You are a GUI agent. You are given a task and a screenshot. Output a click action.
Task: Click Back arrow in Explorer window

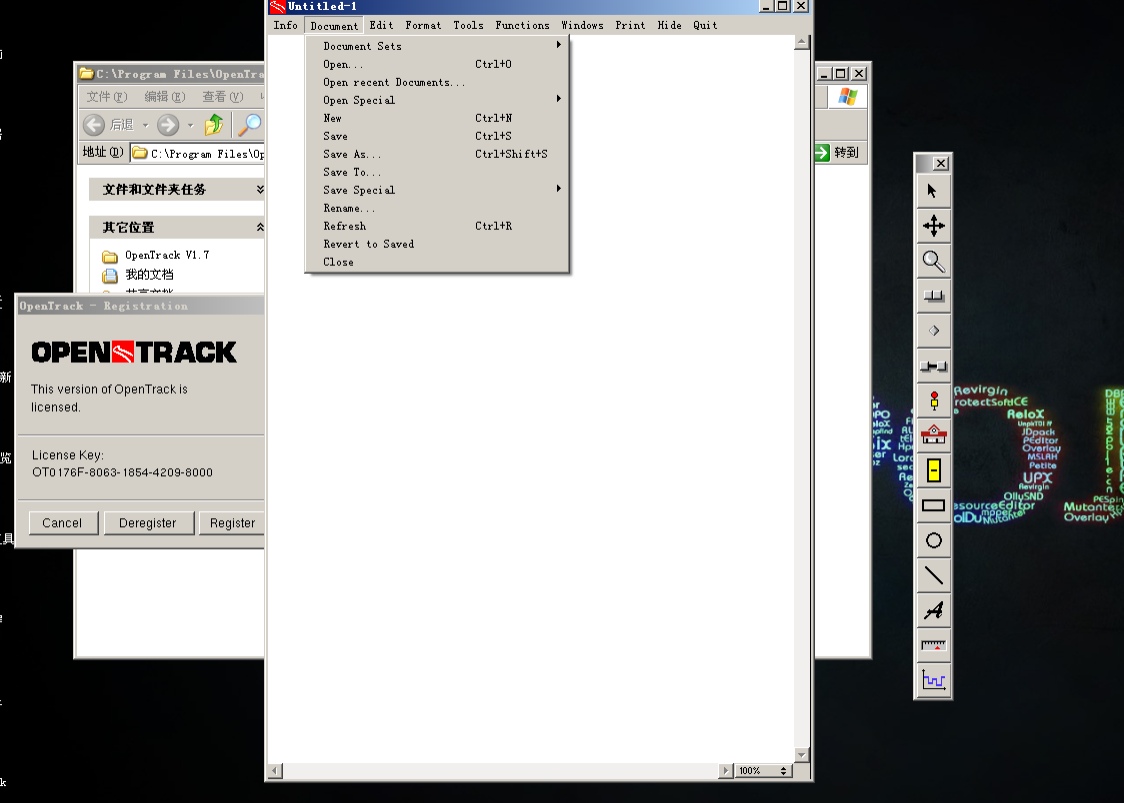pyautogui.click(x=94, y=125)
